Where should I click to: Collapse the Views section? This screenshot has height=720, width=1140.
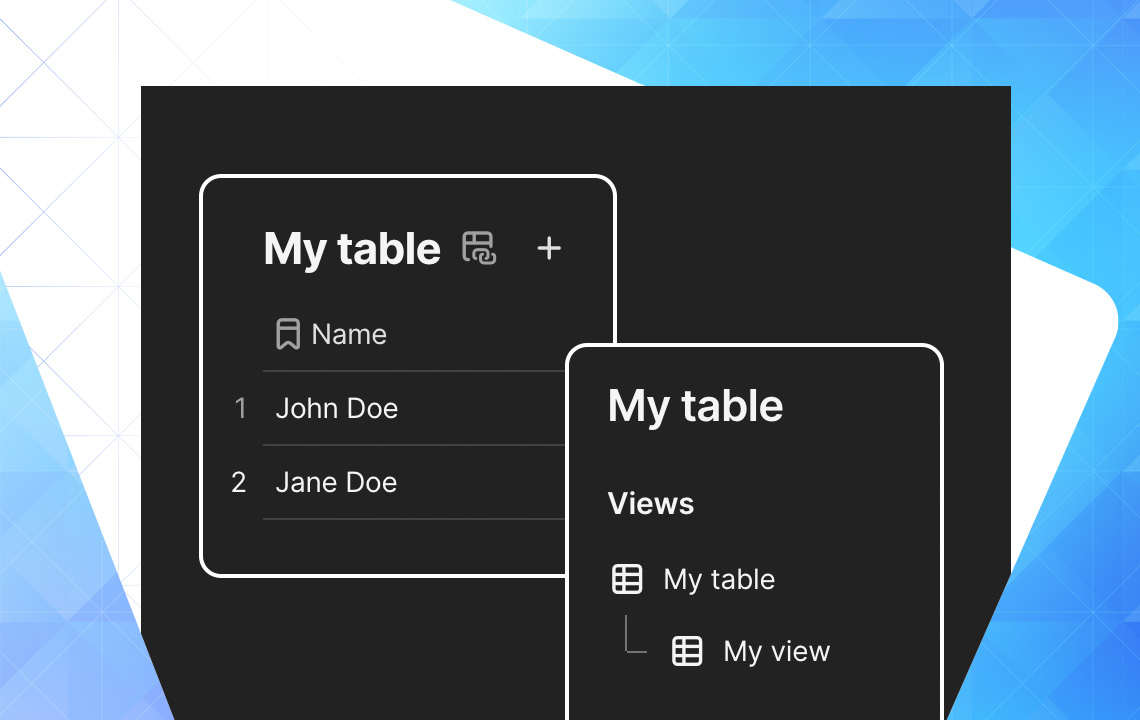(650, 503)
